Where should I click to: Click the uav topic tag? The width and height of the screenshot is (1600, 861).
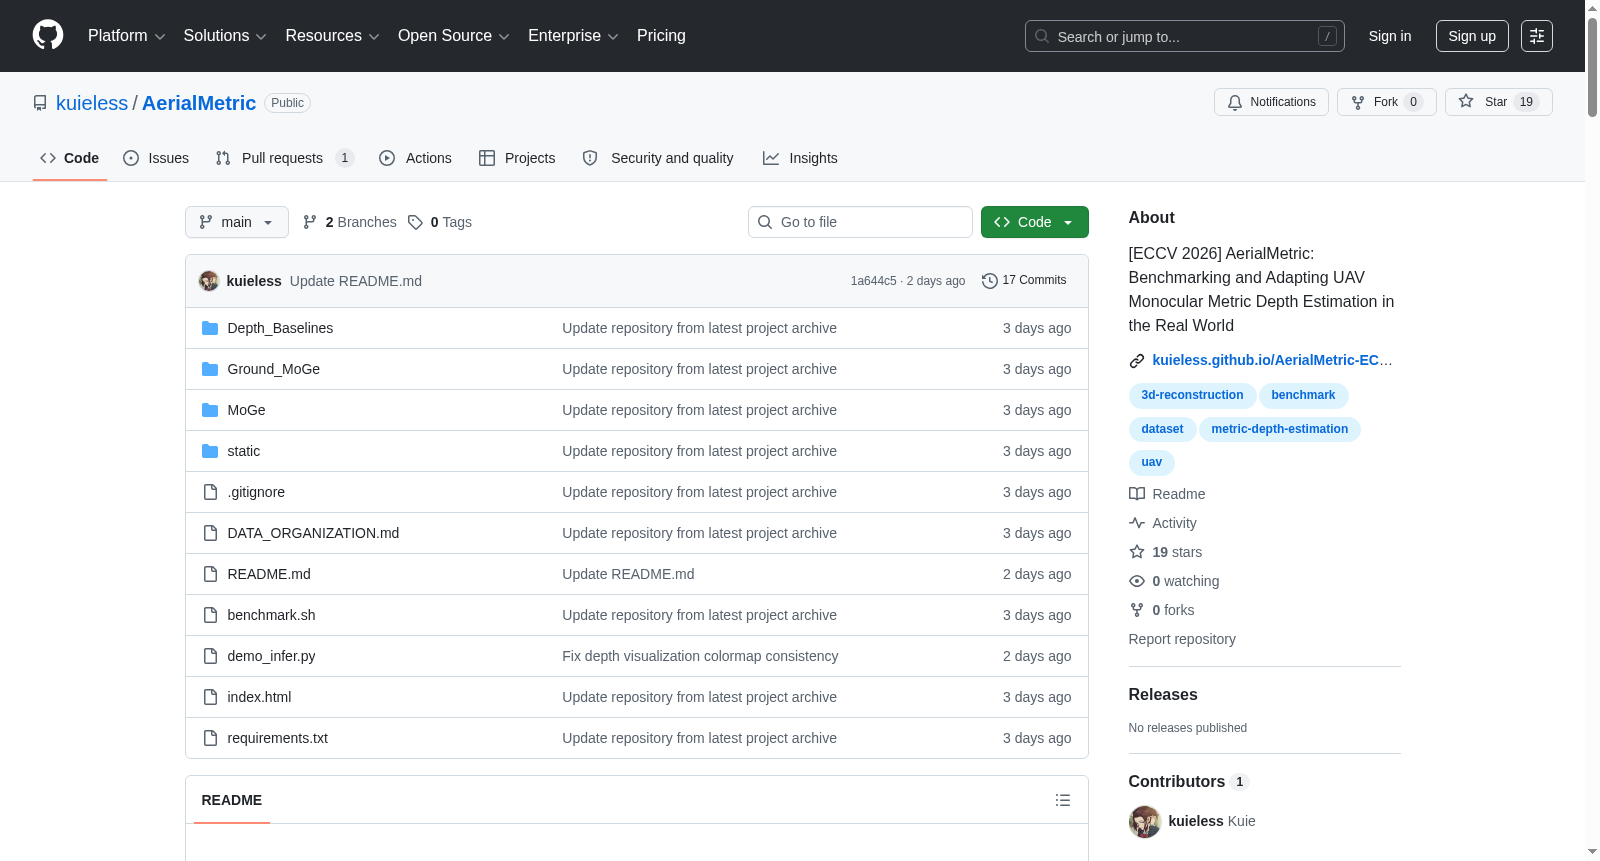[x=1151, y=462]
